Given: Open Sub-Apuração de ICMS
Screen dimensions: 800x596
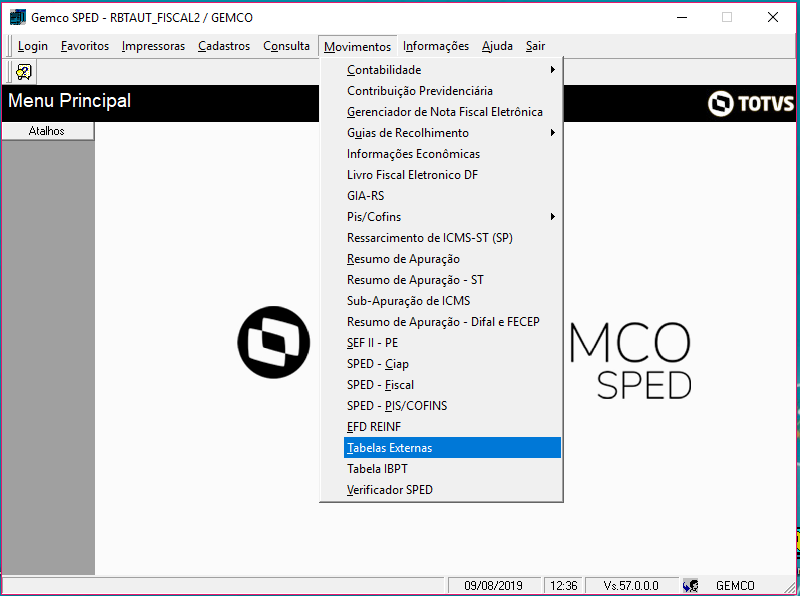Looking at the screenshot, I should (452, 301).
